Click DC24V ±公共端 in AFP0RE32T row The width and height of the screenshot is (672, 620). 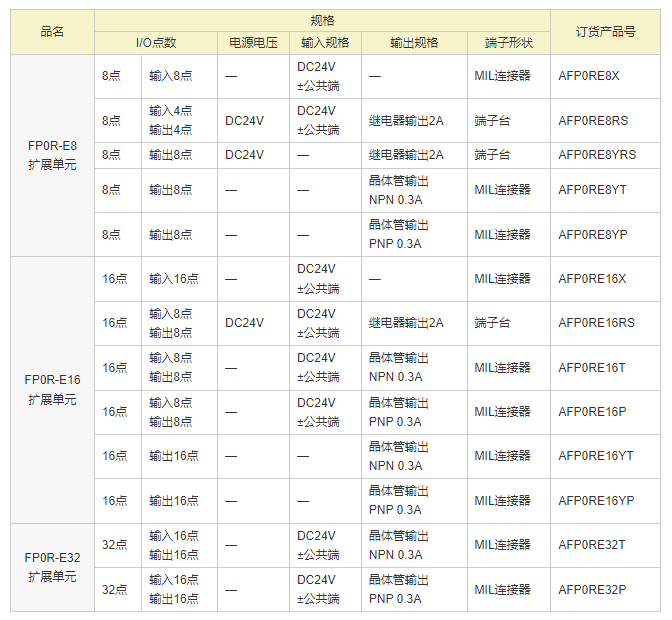pyautogui.click(x=318, y=545)
